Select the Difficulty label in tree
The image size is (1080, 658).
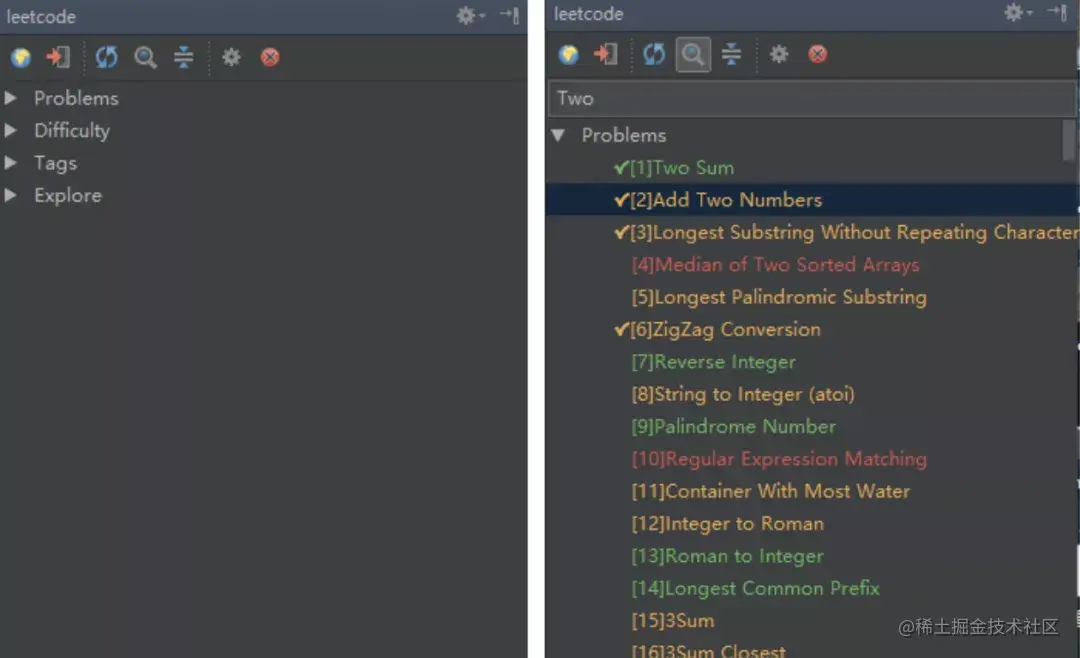[x=72, y=131]
